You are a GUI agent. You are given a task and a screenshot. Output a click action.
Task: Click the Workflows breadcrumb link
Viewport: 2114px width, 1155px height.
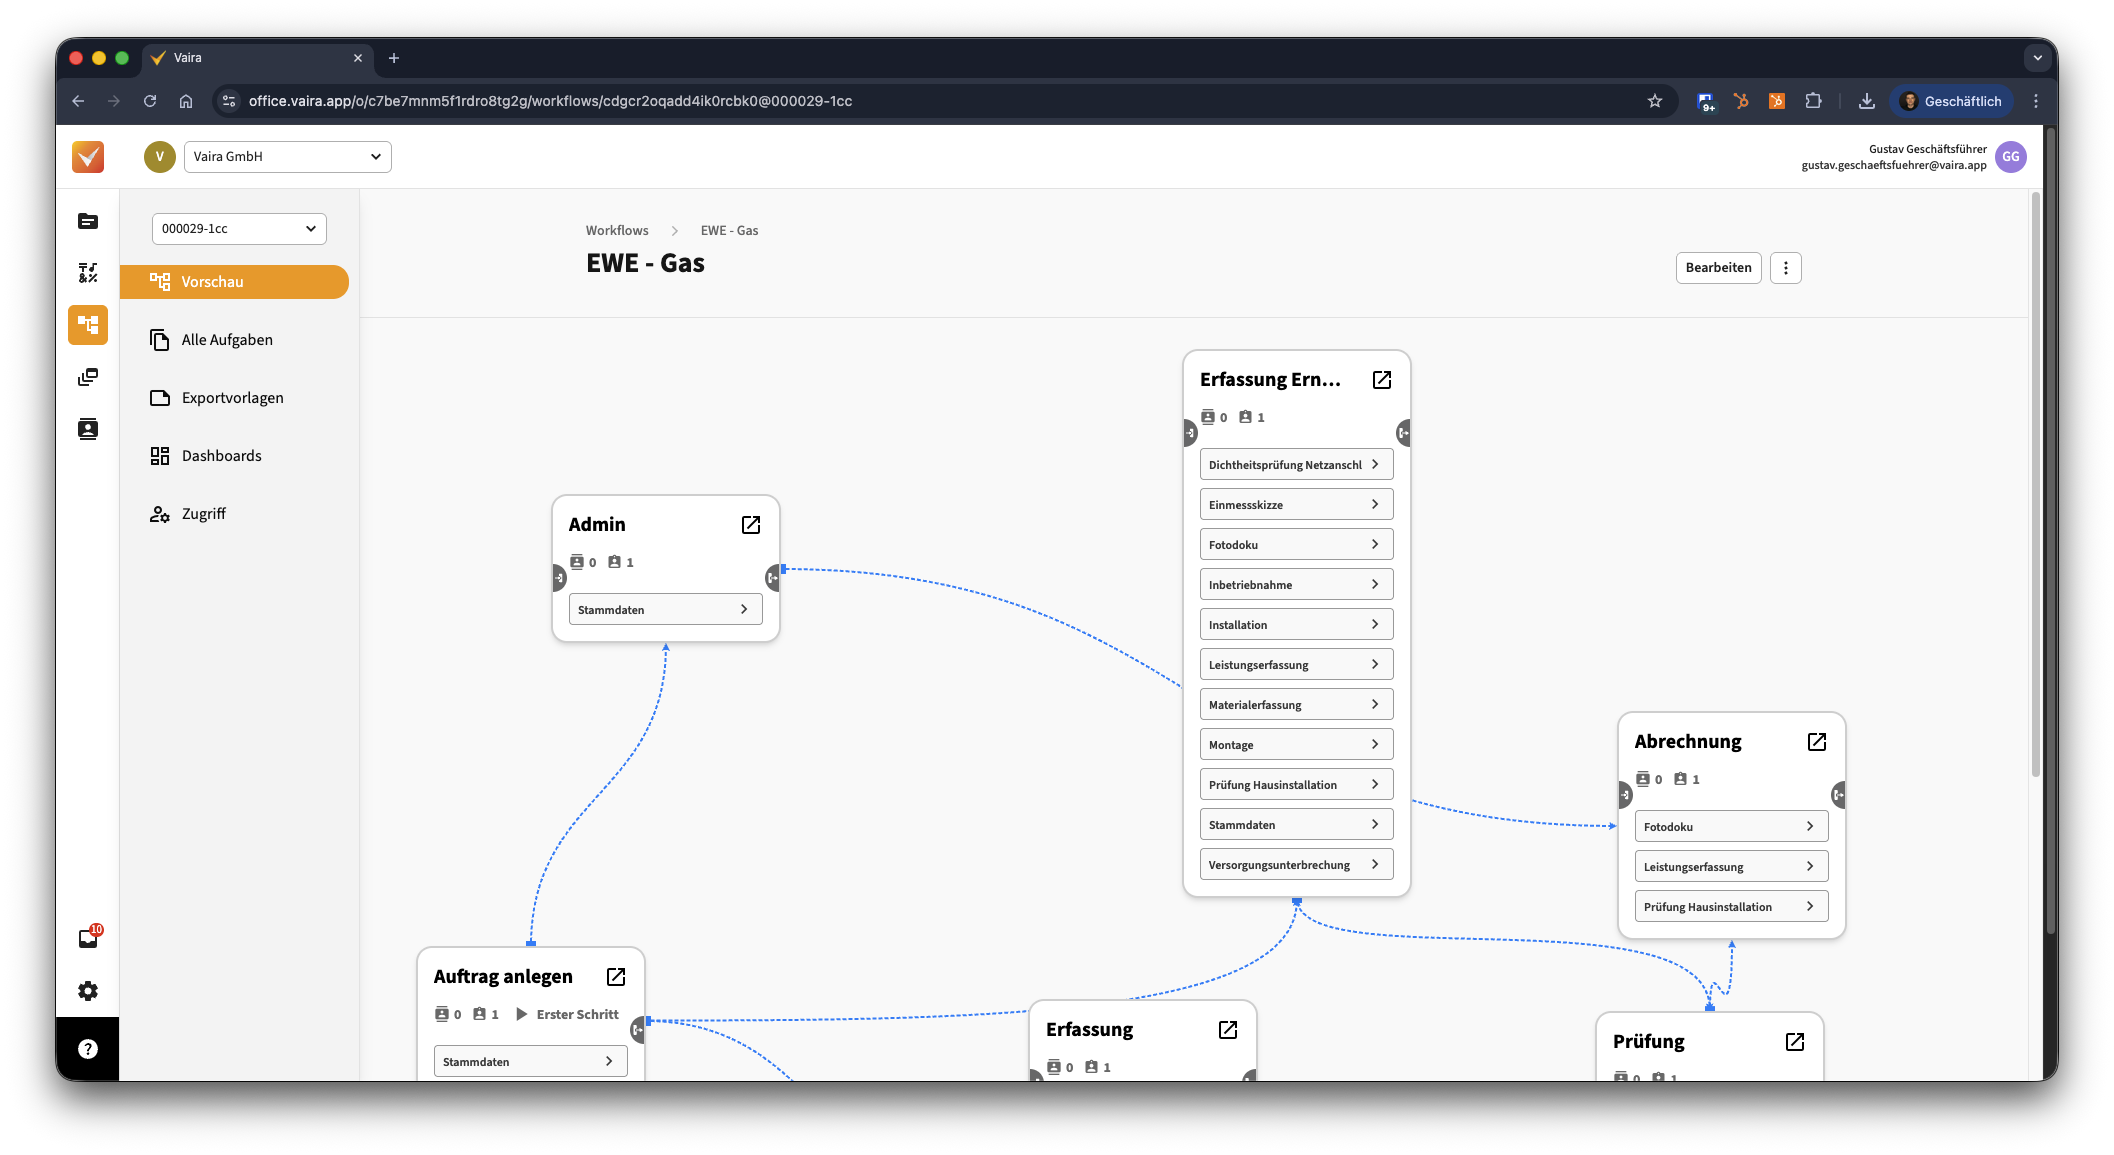(x=617, y=231)
